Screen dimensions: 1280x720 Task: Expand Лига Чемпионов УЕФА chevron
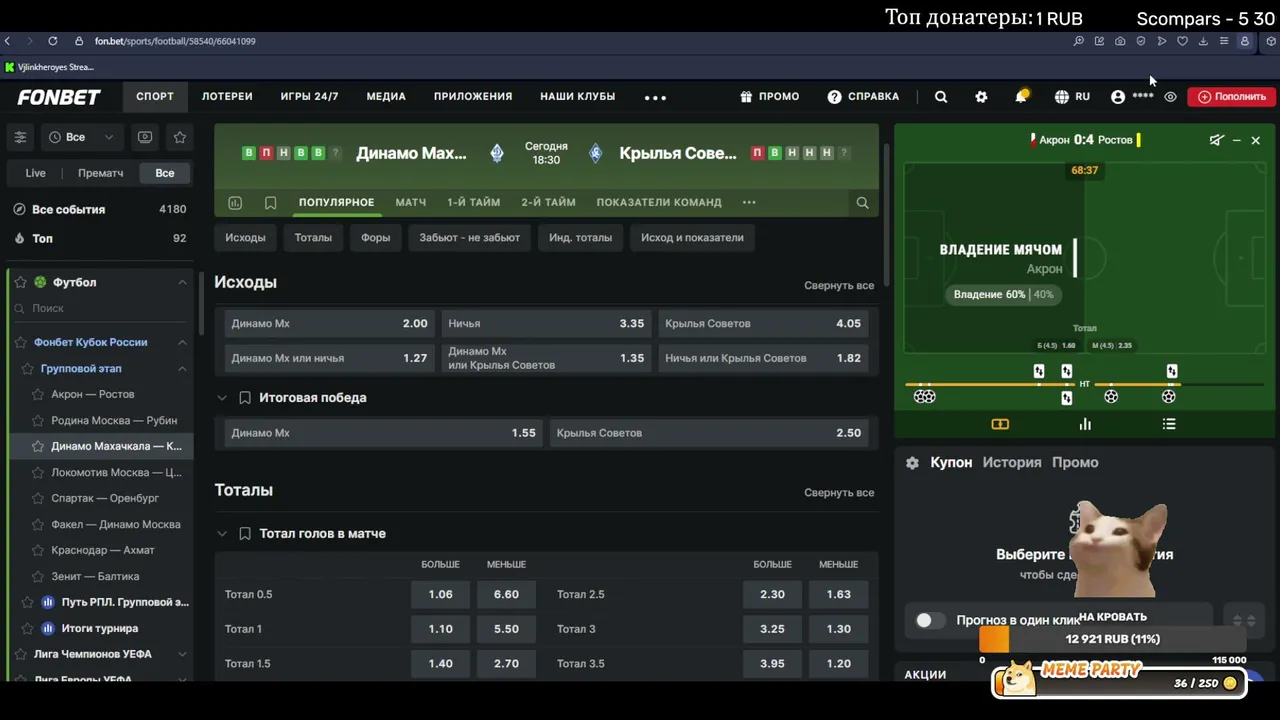pyautogui.click(x=182, y=654)
